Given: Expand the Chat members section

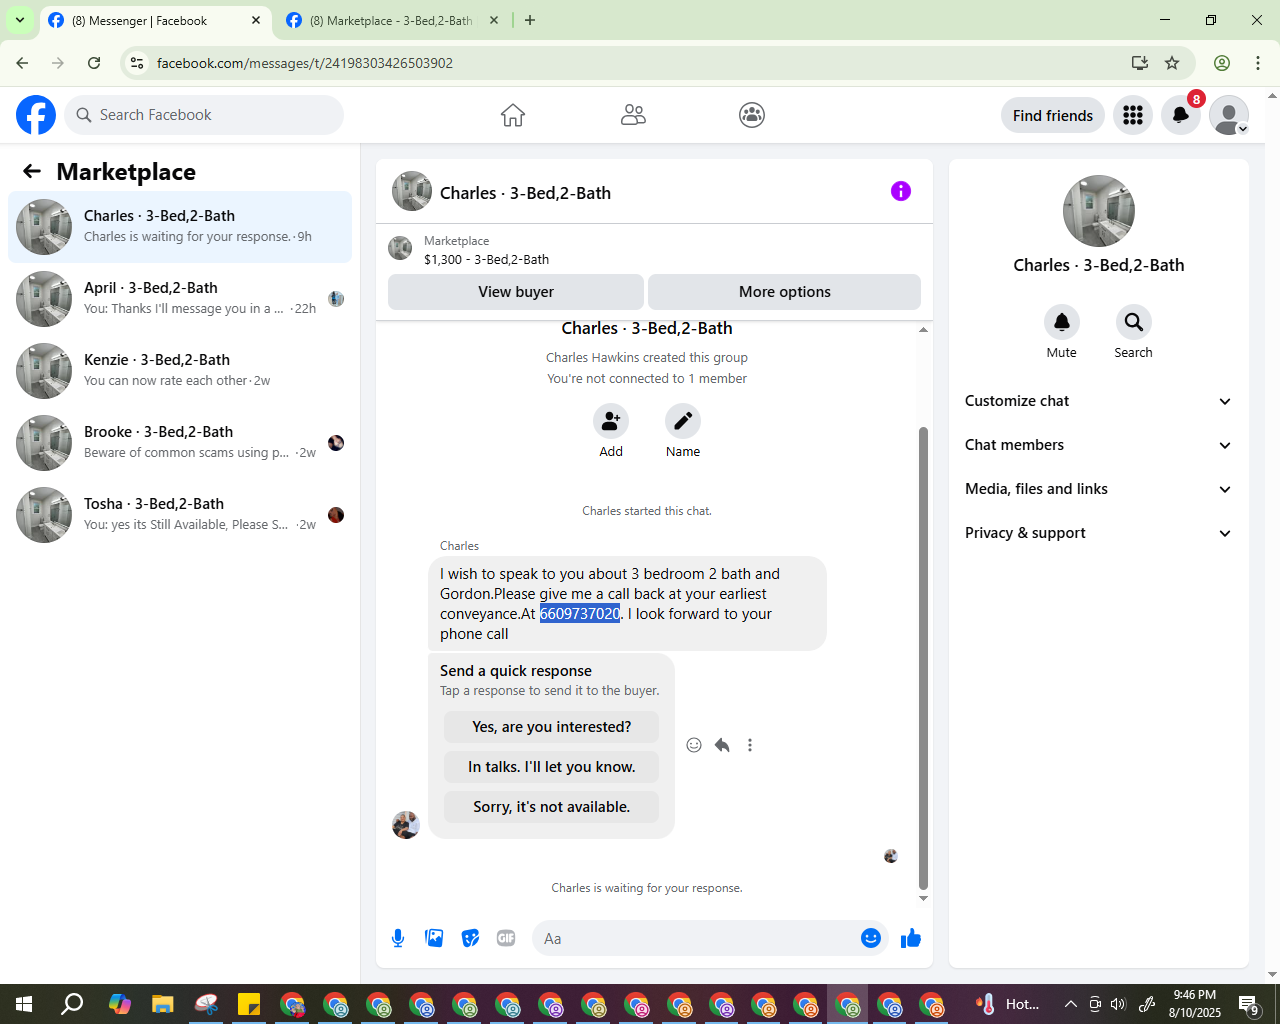Looking at the screenshot, I should click(x=1099, y=445).
